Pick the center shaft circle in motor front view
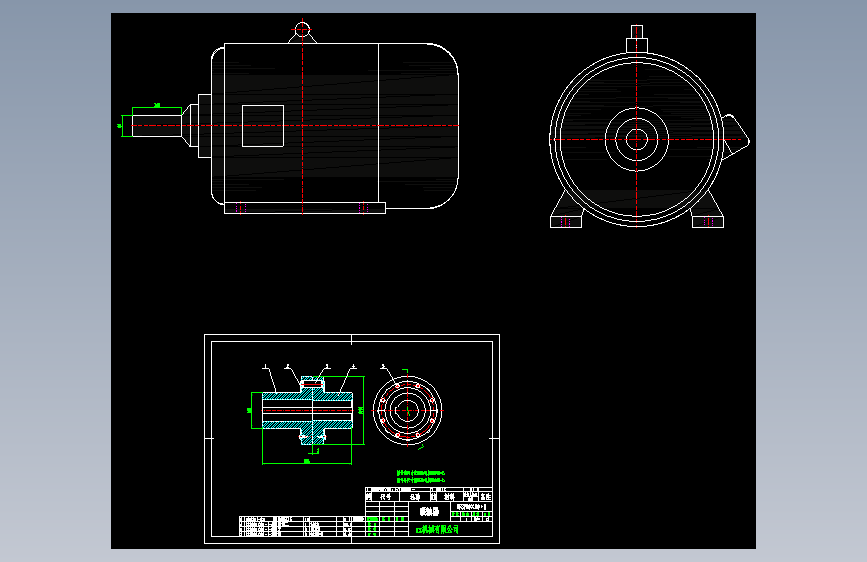 pyautogui.click(x=636, y=139)
